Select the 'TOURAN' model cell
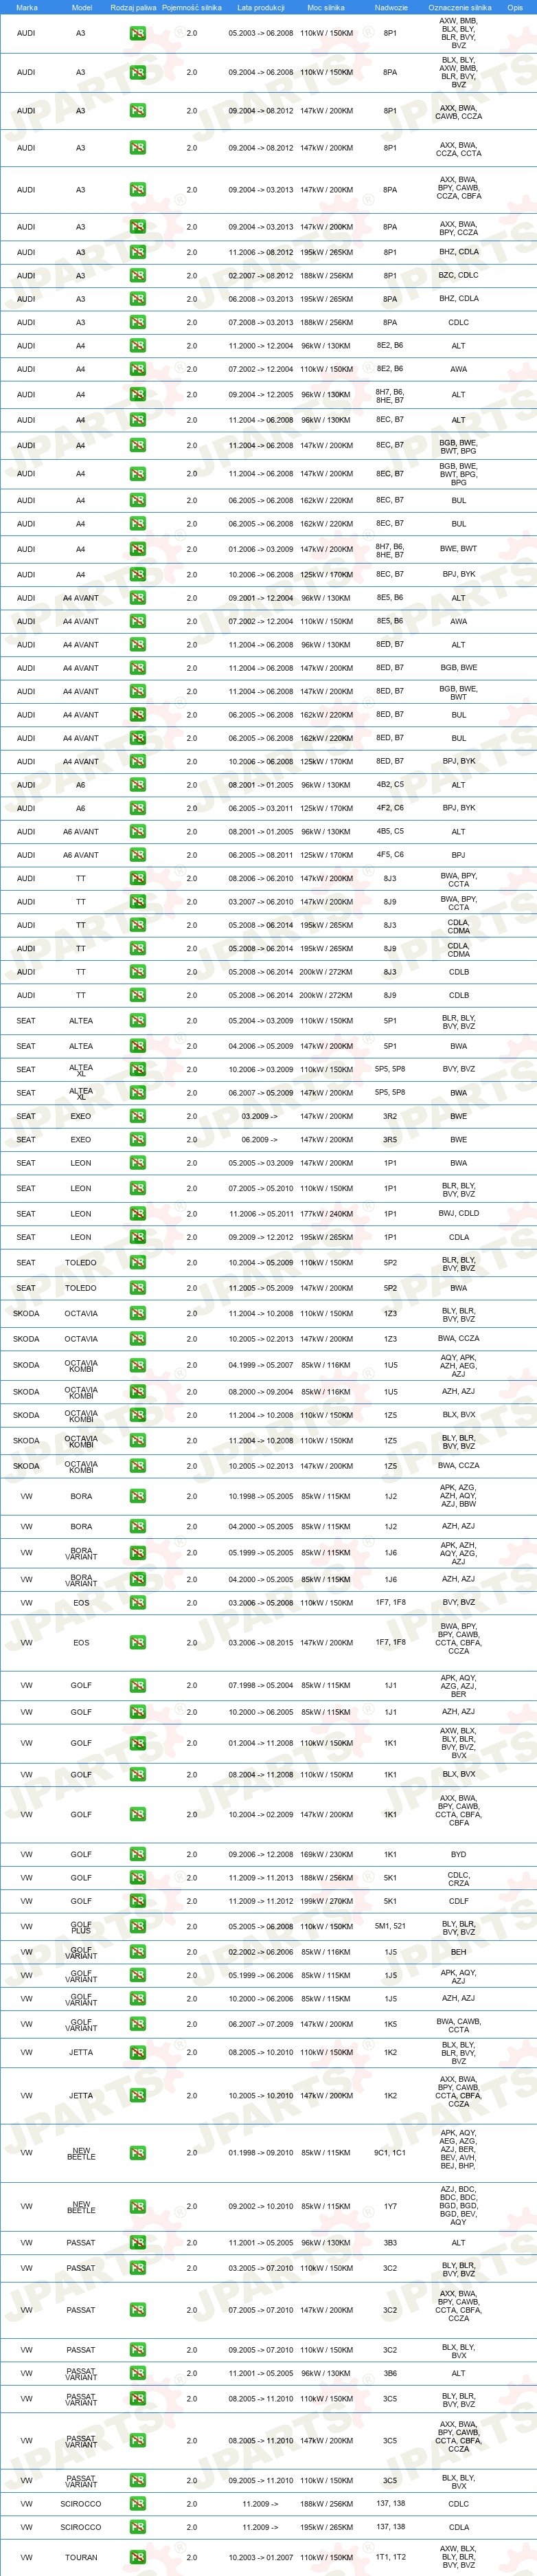The height and width of the screenshot is (2576, 537). 81,2557
